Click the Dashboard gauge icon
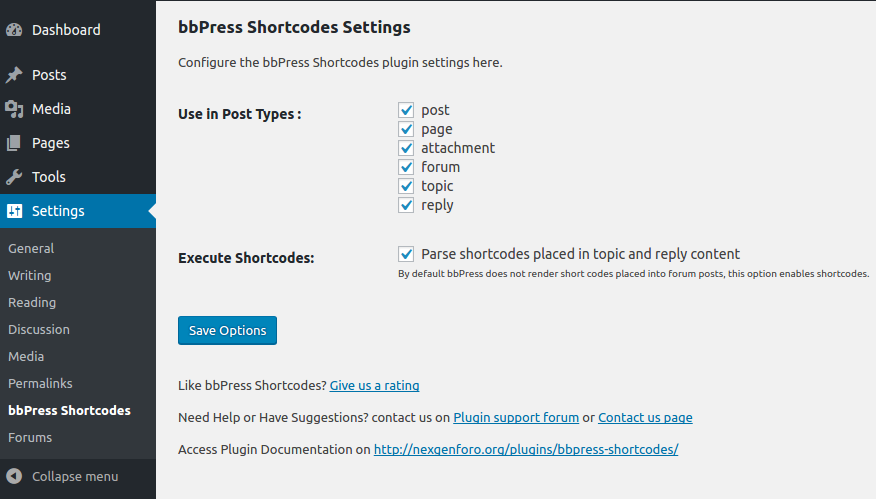Screen dimensions: 876x499 point(14,30)
